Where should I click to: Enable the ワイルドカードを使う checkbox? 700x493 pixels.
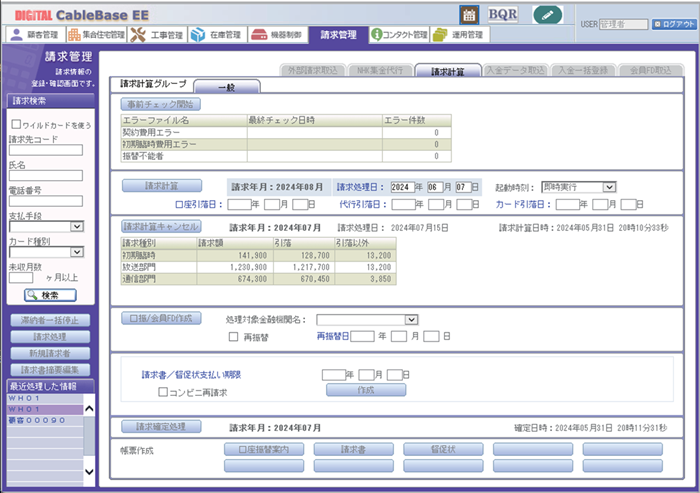coord(16,125)
